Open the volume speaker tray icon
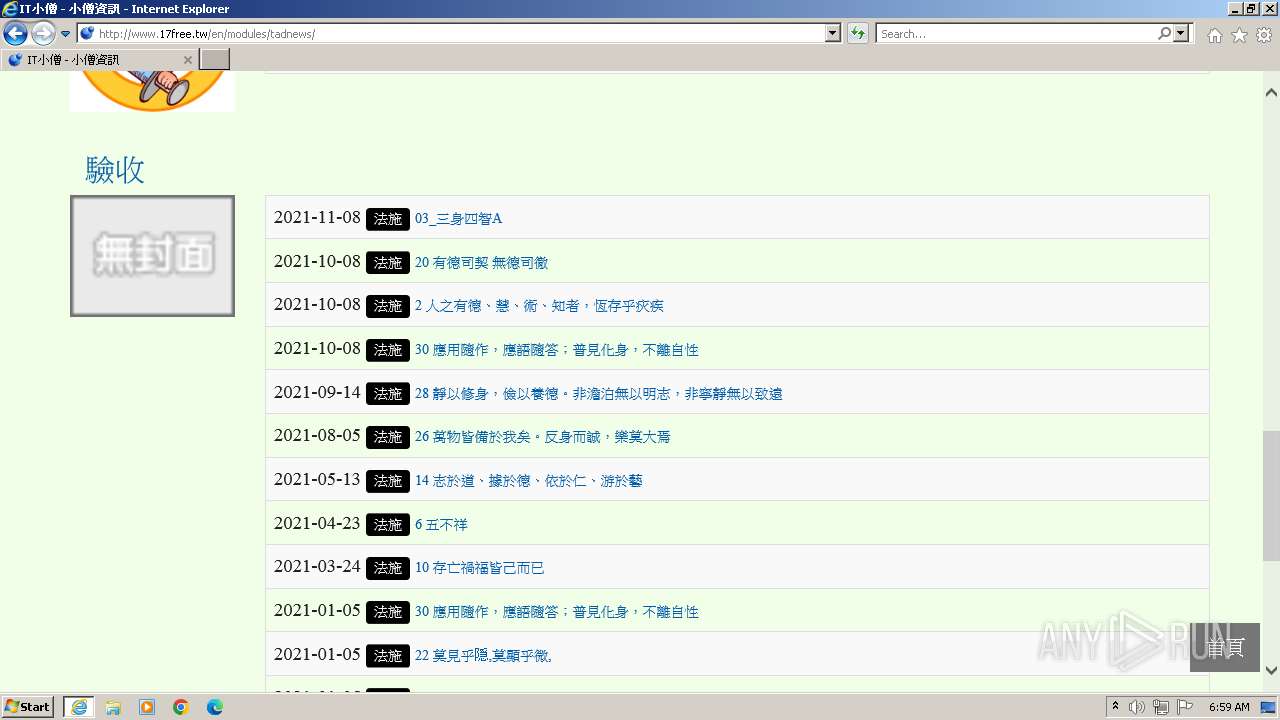The image size is (1280, 720). (1137, 707)
